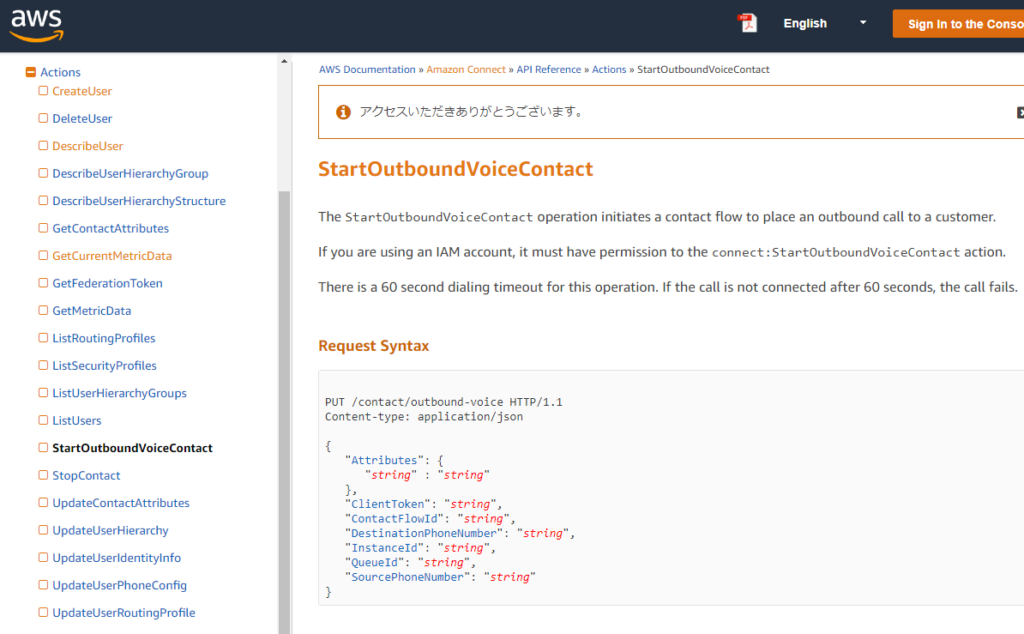
Task: Click the box icon beside DeleteUser
Action: coord(43,118)
